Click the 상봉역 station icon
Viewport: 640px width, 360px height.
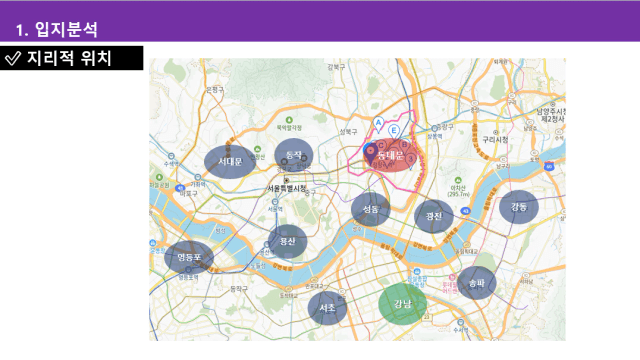434,129
